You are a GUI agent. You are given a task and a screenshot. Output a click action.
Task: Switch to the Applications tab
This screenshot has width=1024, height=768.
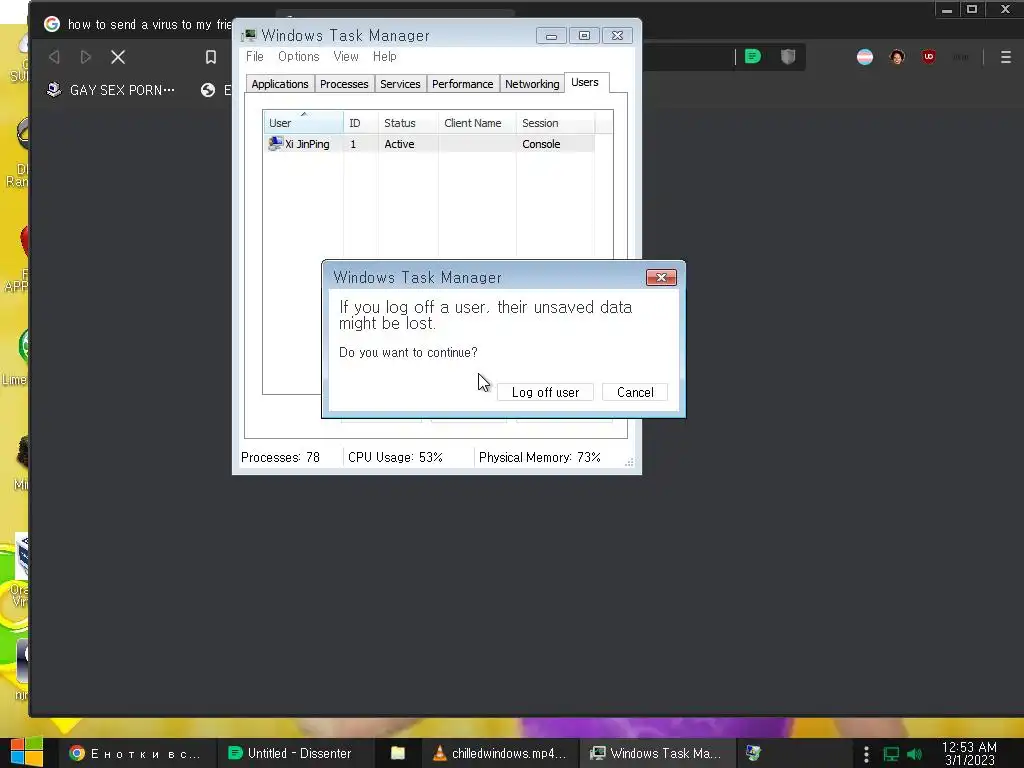[280, 84]
